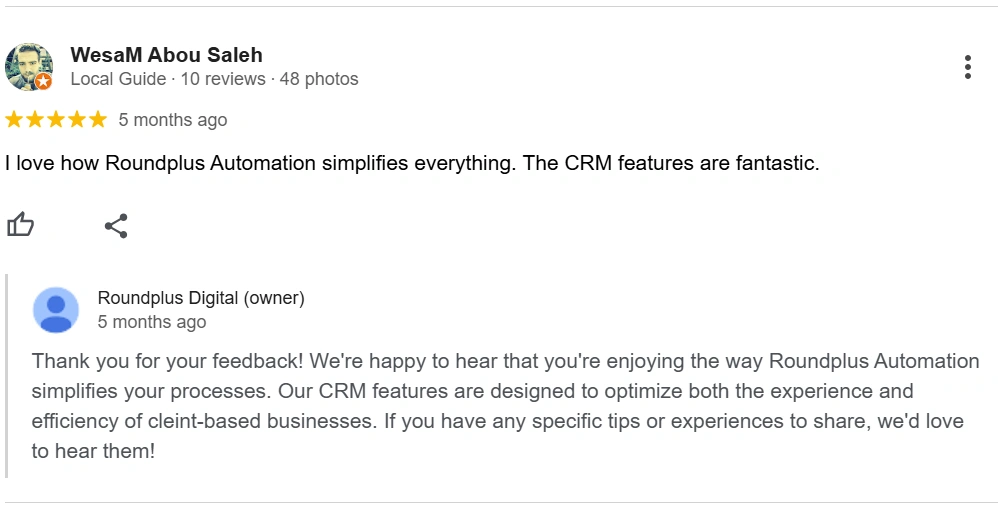Click the Roundplus Digital owner avatar icon
Viewport: 998px width, 508px height.
click(x=56, y=310)
